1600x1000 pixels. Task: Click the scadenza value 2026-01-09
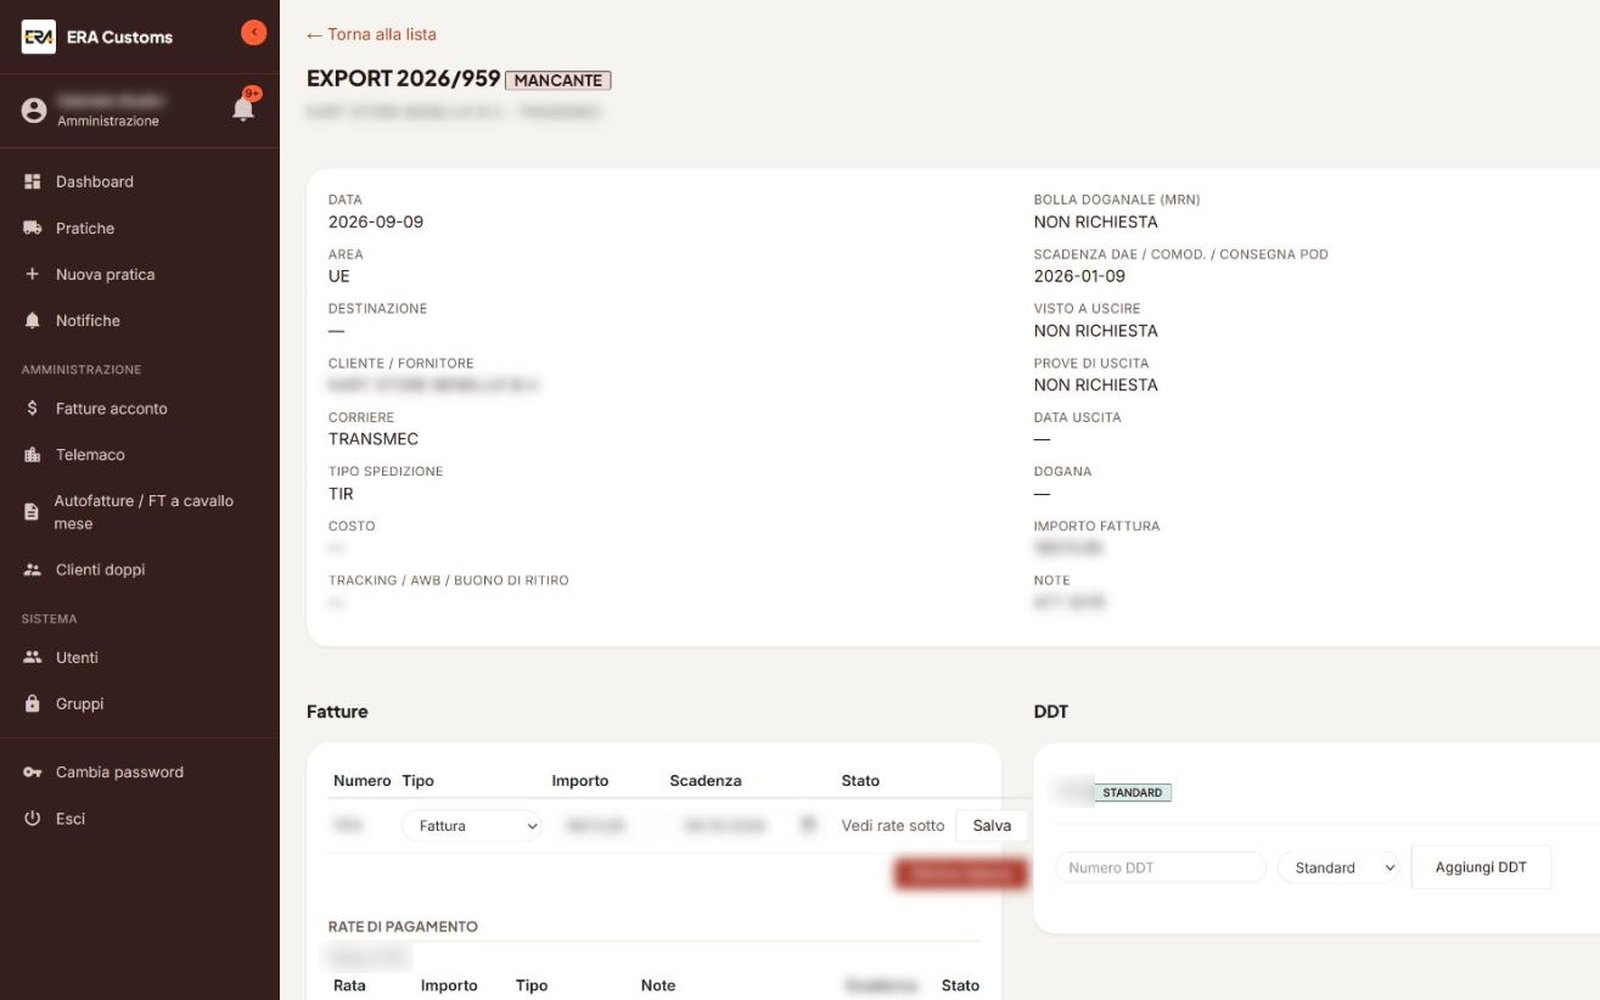pyautogui.click(x=1079, y=276)
